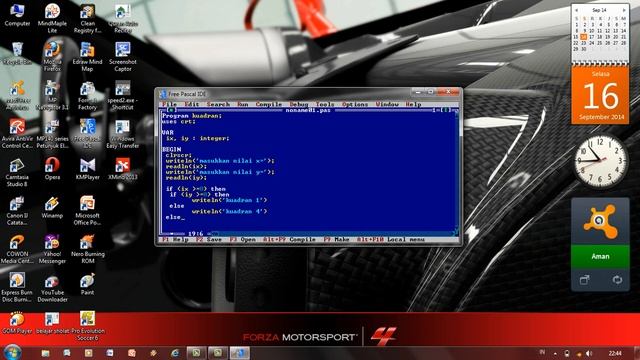The image size is (640, 360).
Task: Close the noname01.pas editor using its bracket box
Action: click(171, 110)
